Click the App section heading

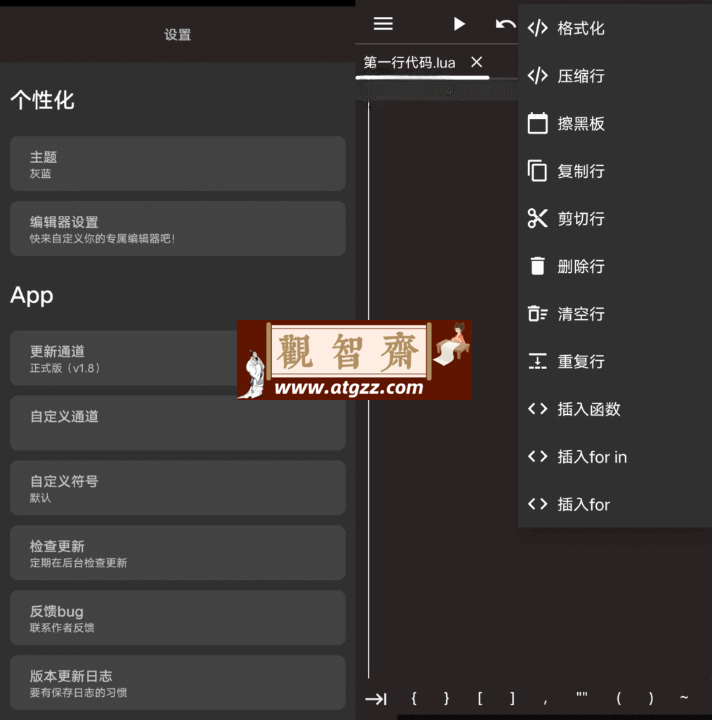click(32, 296)
